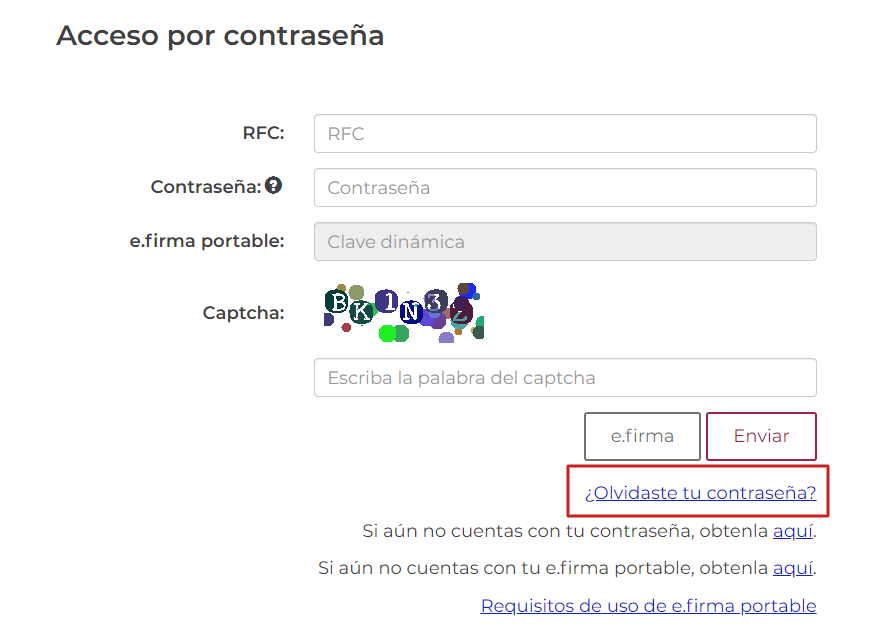The width and height of the screenshot is (896, 640).
Task: Click the "Si aún no cuentas con tu contraseña" text
Action: [x=565, y=531]
